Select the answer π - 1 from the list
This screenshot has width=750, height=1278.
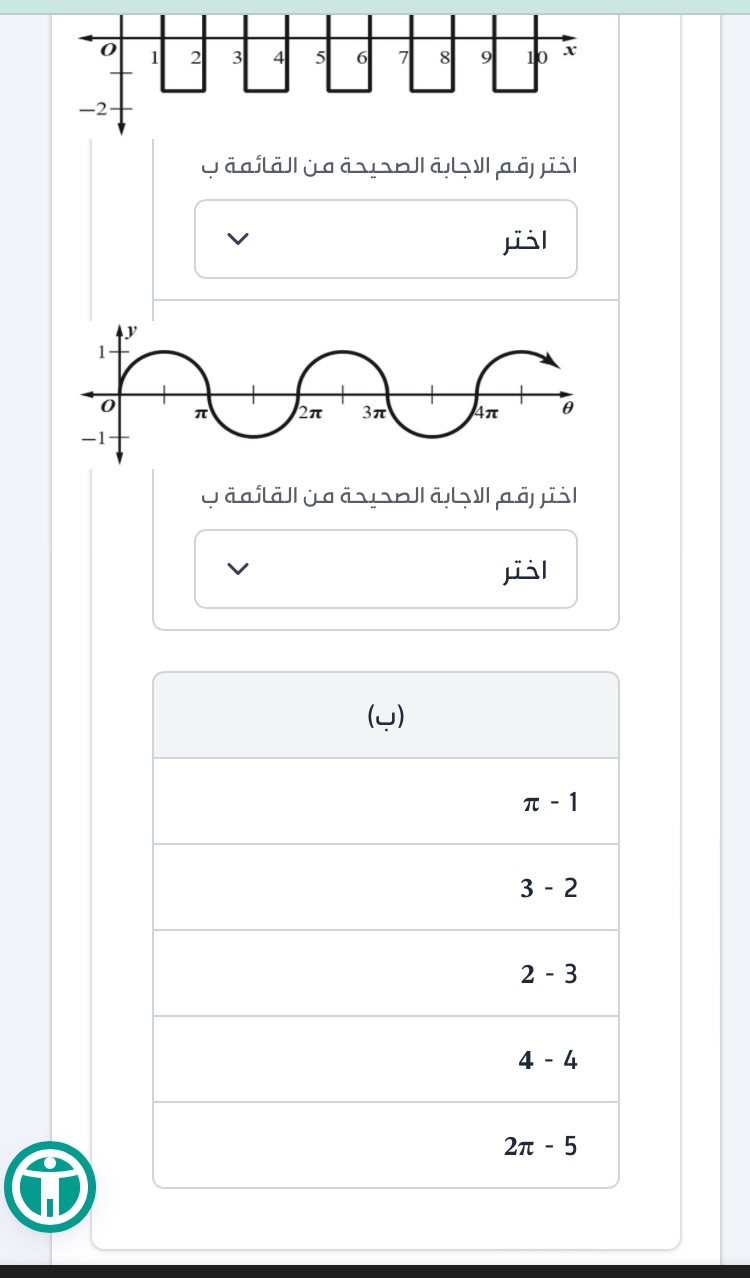click(549, 801)
